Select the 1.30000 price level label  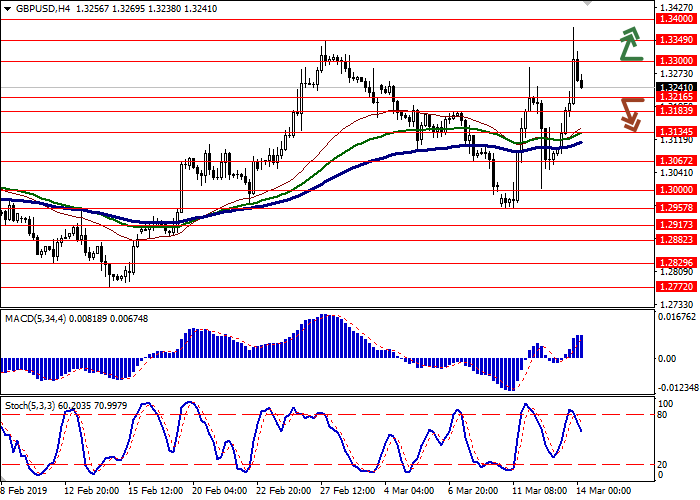click(676, 189)
